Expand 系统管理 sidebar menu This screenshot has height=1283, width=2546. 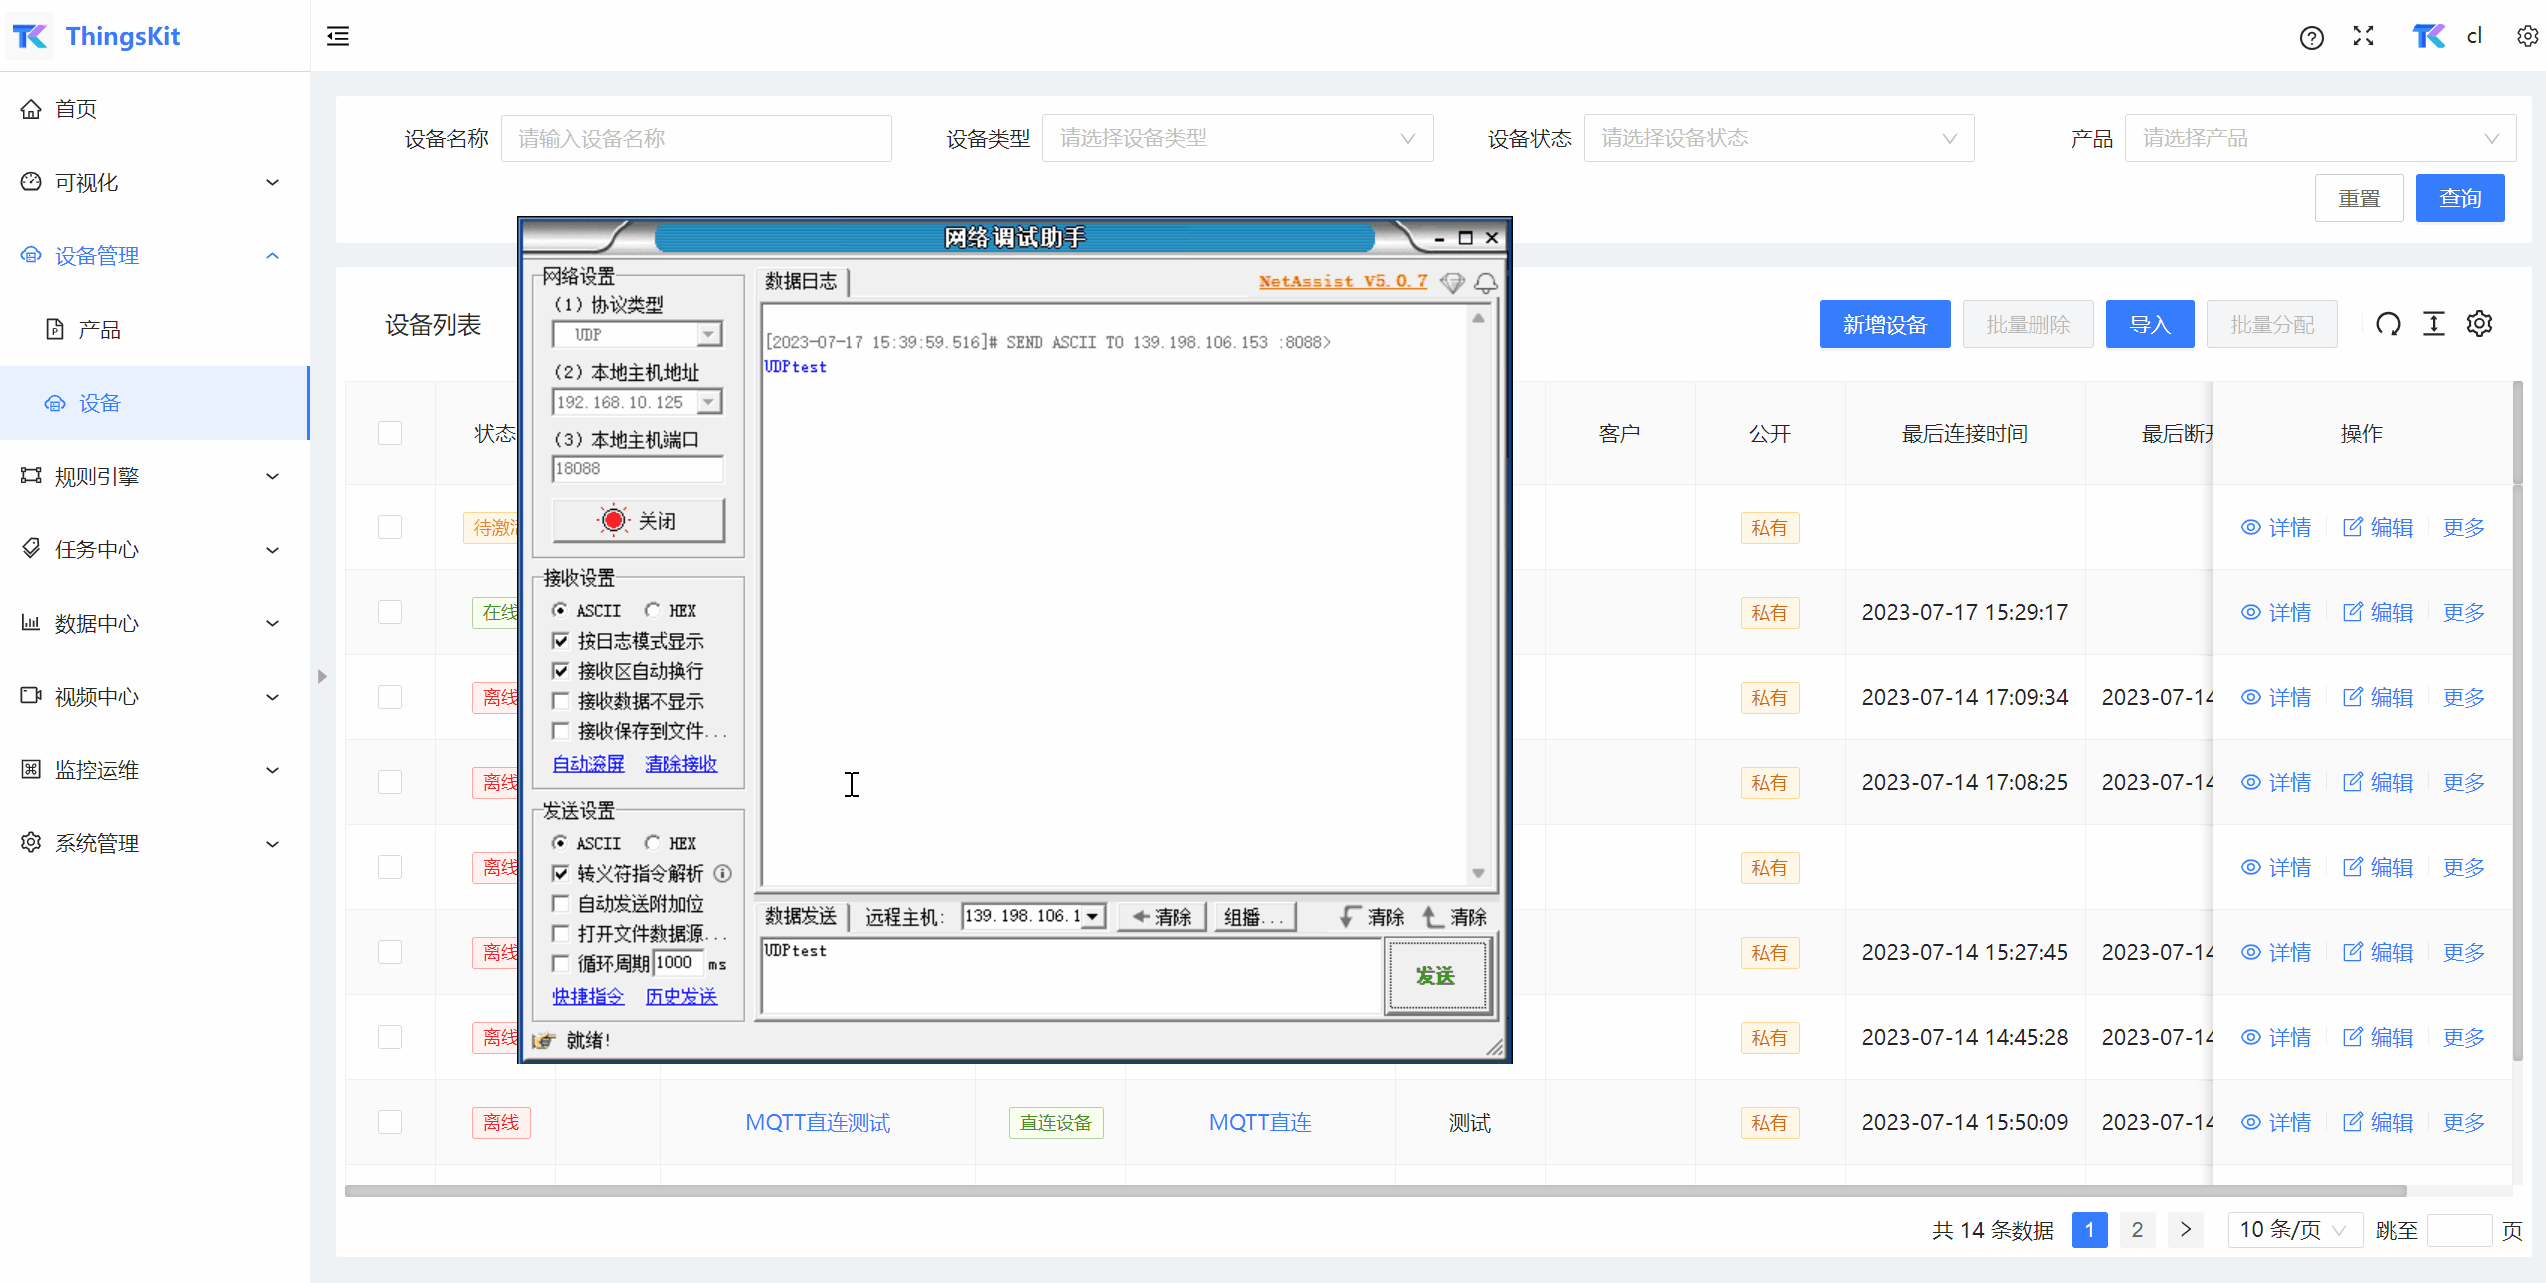(x=155, y=844)
